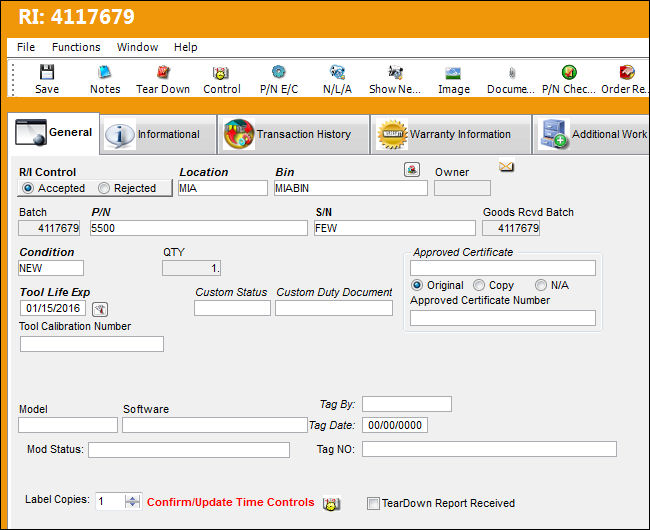Switch to the Informational tab
650x530 pixels.
coord(158,134)
